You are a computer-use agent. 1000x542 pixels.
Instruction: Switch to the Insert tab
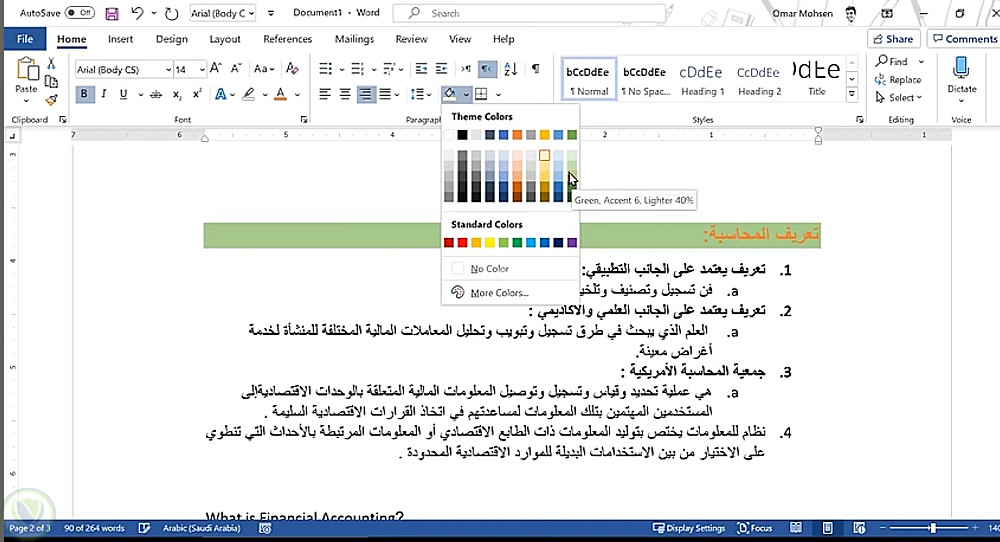coord(121,39)
